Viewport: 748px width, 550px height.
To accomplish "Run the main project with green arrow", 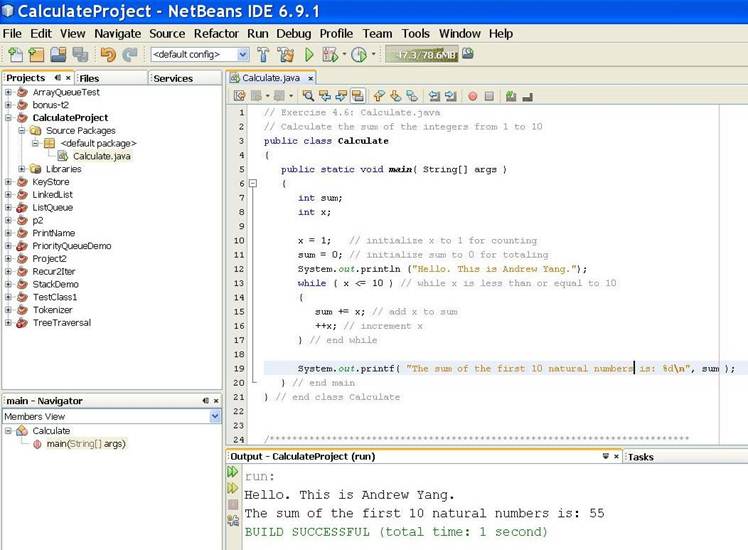I will pyautogui.click(x=309, y=54).
